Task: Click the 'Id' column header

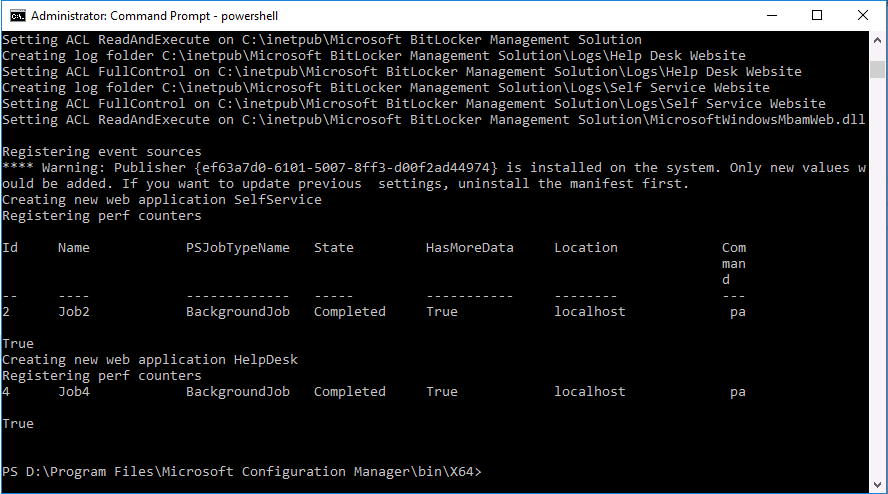Action: click(x=10, y=248)
